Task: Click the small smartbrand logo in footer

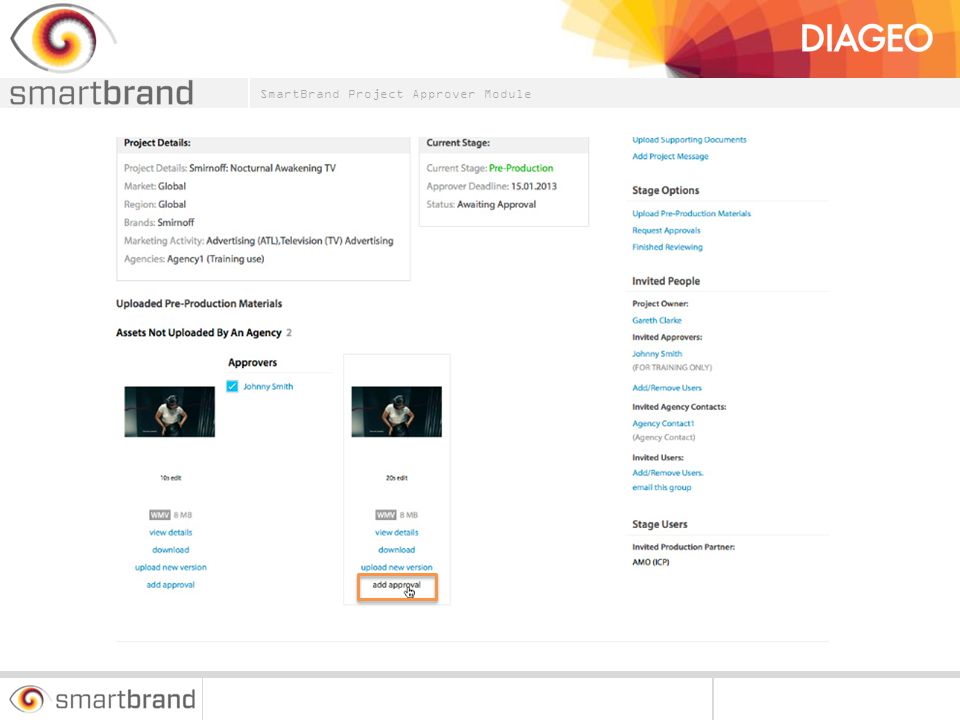Action: [x=103, y=699]
